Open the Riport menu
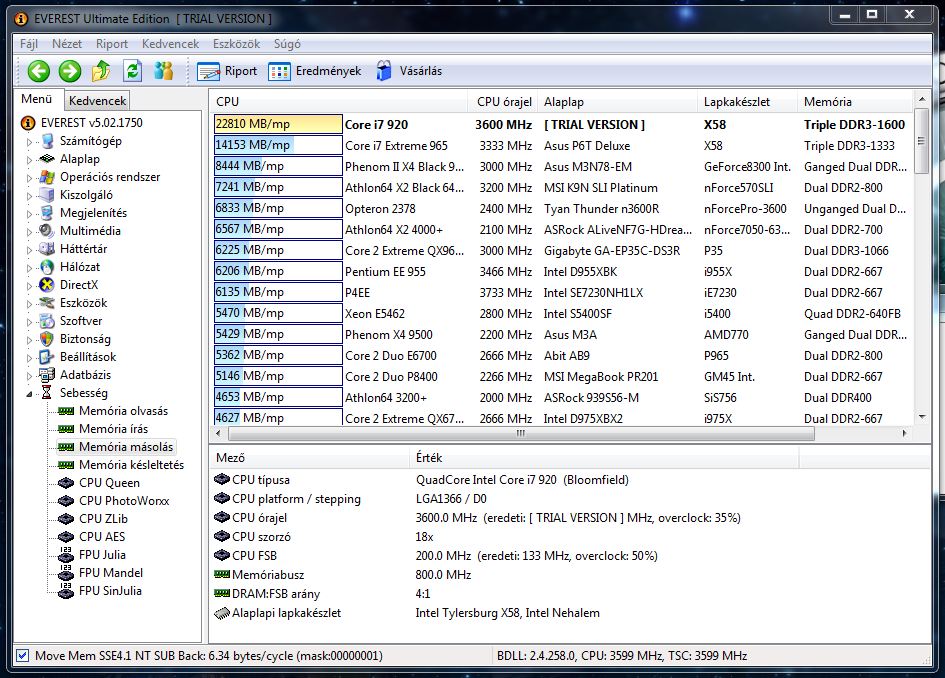This screenshot has height=678, width=945. coord(111,44)
